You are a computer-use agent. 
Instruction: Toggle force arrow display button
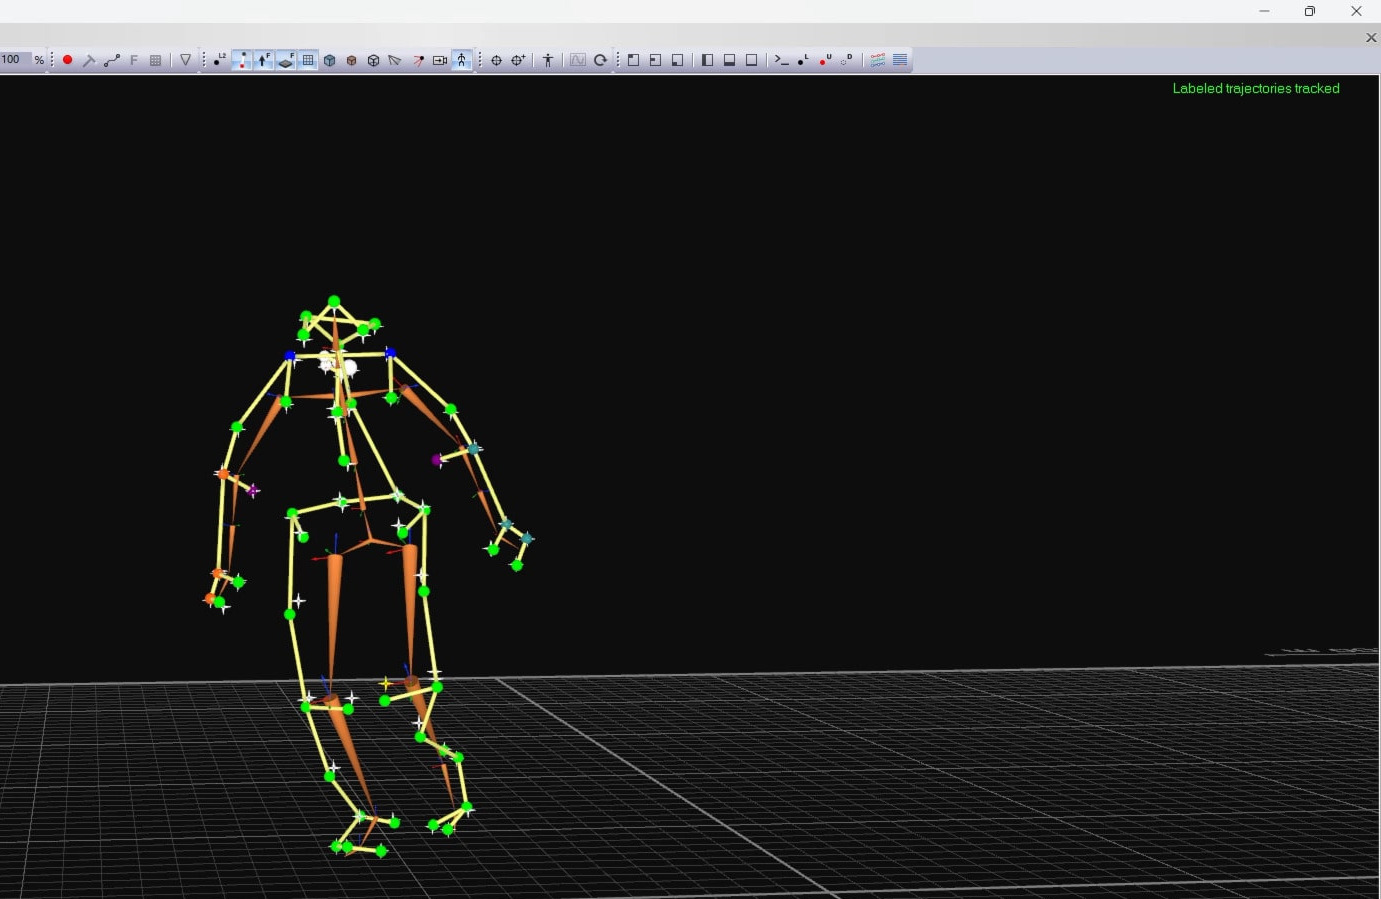263,60
